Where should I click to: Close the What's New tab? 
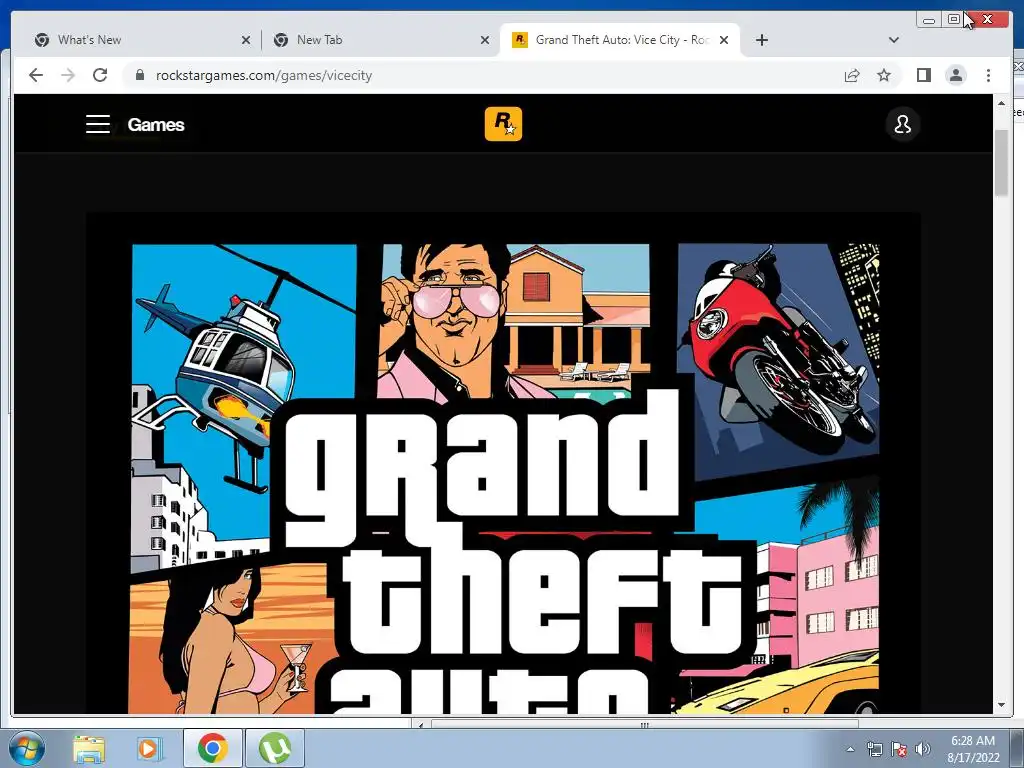point(246,40)
